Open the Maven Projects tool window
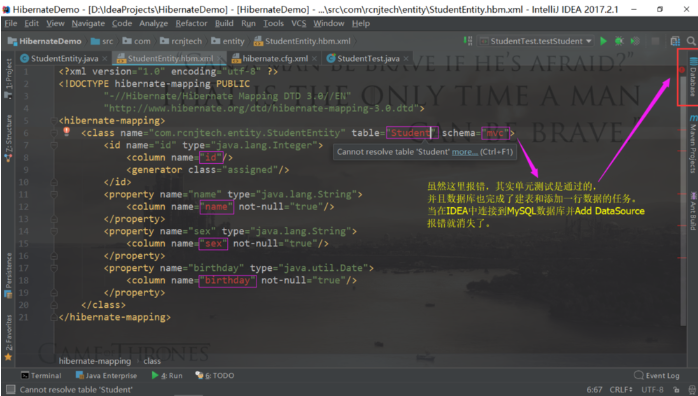The image size is (698, 396). pyautogui.click(x=693, y=143)
